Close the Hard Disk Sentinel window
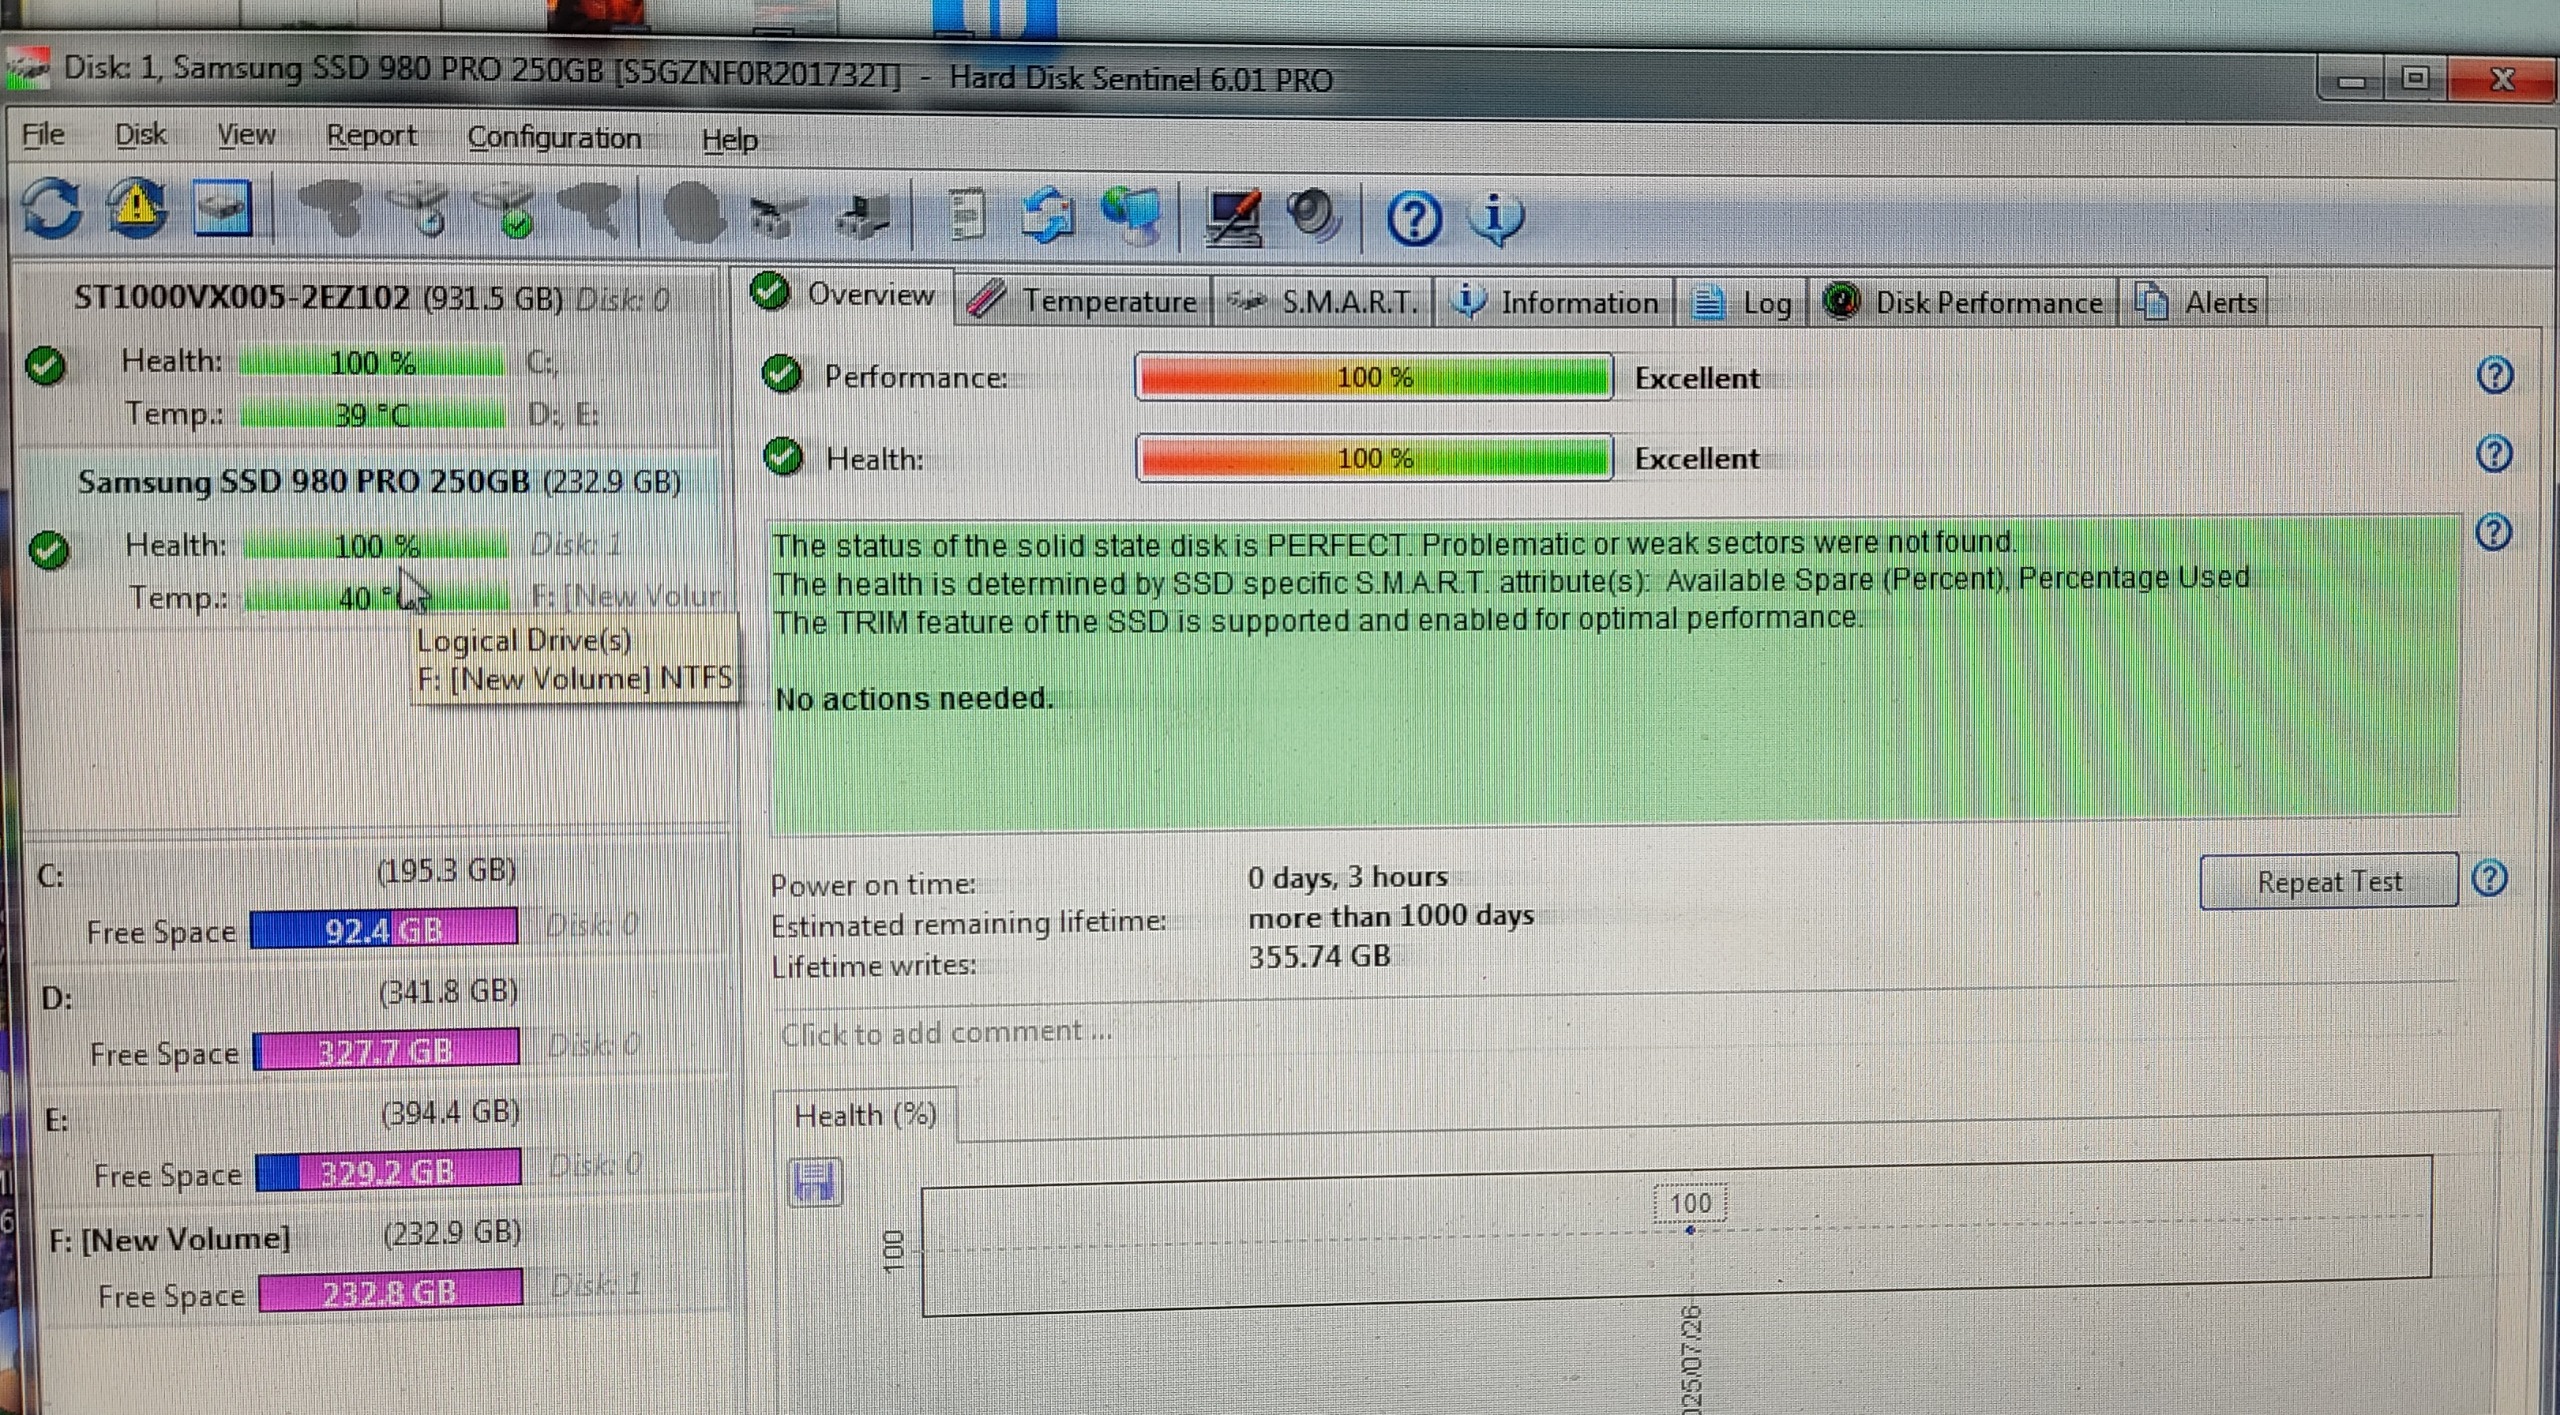 (x=2503, y=78)
